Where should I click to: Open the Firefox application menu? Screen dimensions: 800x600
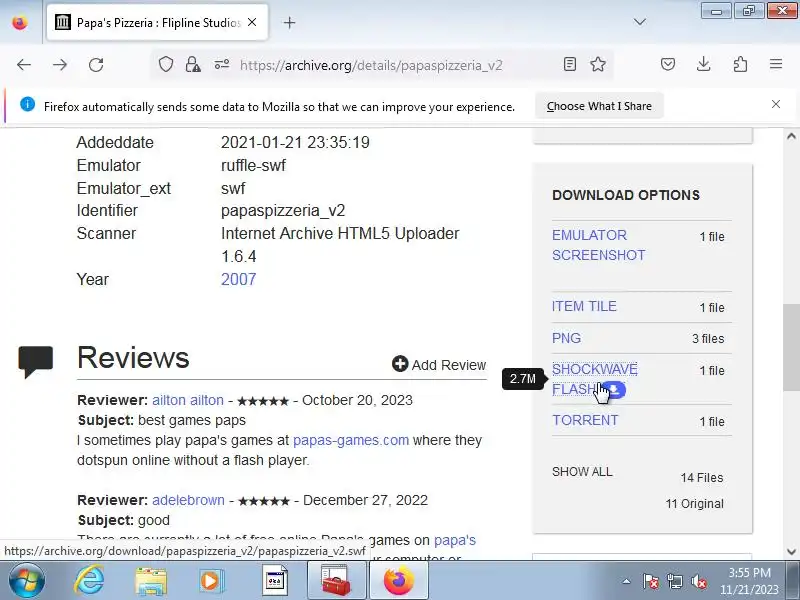coord(776,64)
